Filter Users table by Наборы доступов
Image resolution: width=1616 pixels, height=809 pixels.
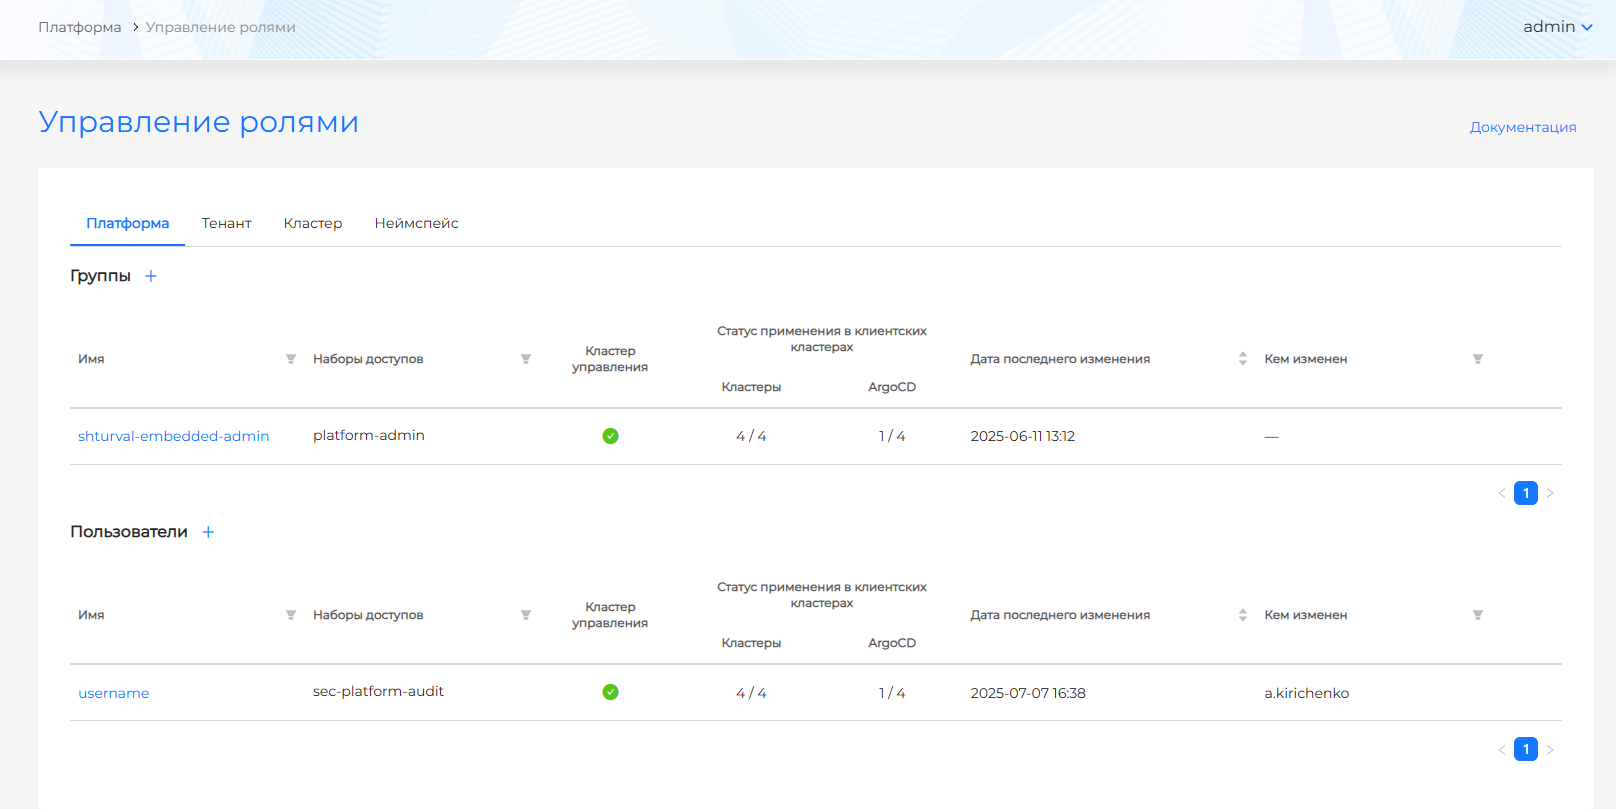coord(526,615)
